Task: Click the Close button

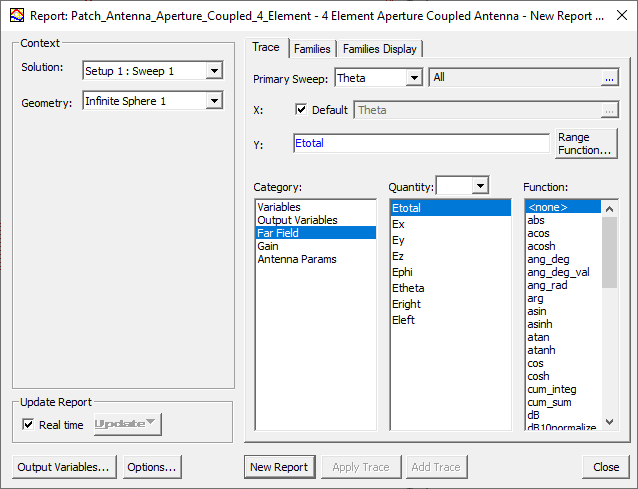Action: click(606, 467)
